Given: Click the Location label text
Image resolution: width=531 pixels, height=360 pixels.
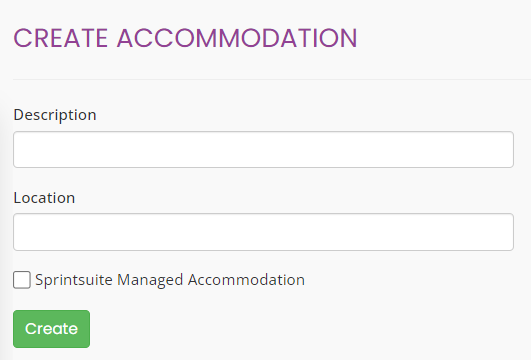Looking at the screenshot, I should pyautogui.click(x=44, y=198).
